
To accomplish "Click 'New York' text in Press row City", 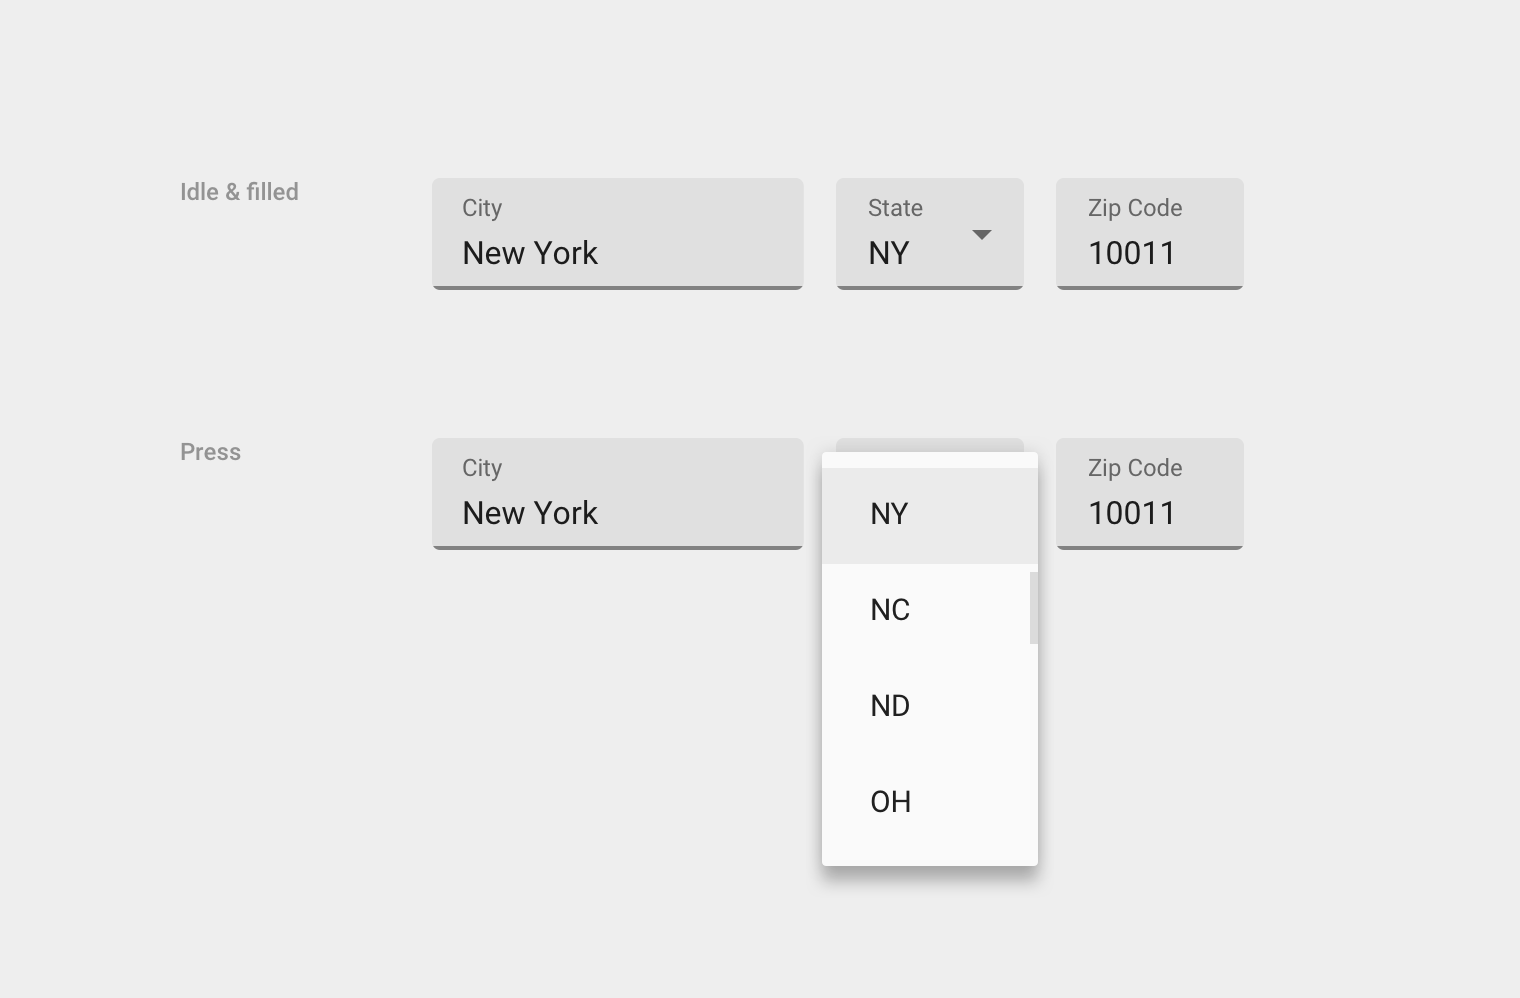I will pos(530,513).
